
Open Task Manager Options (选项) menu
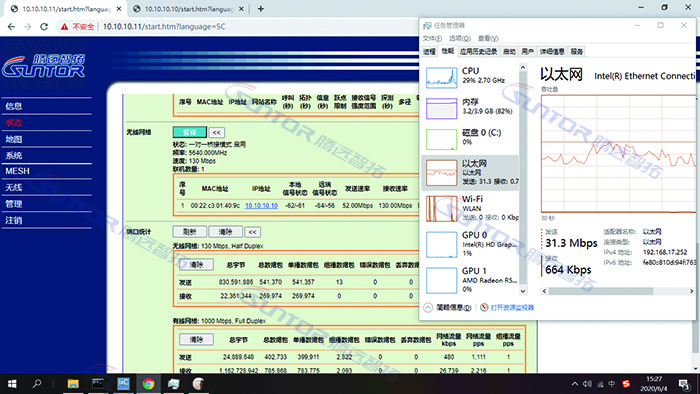(460, 38)
